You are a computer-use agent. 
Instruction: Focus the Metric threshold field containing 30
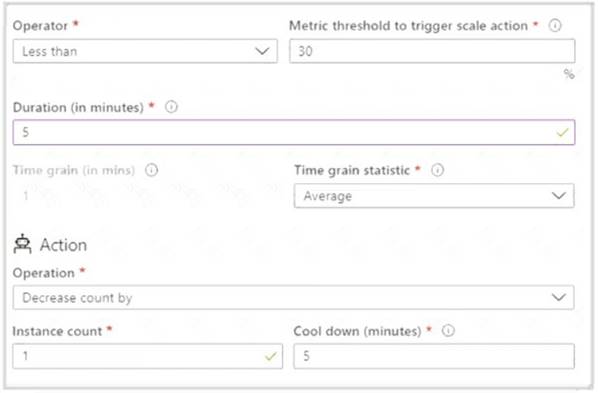click(432, 51)
